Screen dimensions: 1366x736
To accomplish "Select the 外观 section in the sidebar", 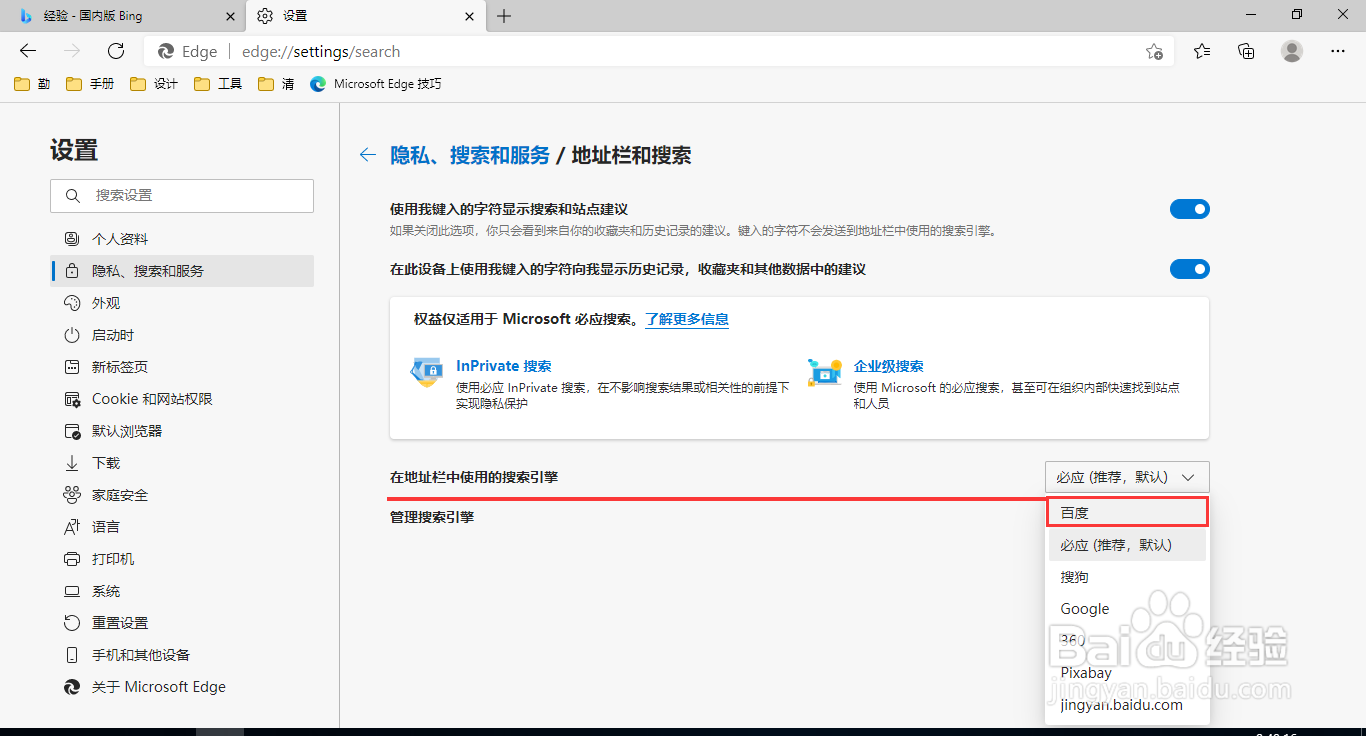I will pos(103,302).
